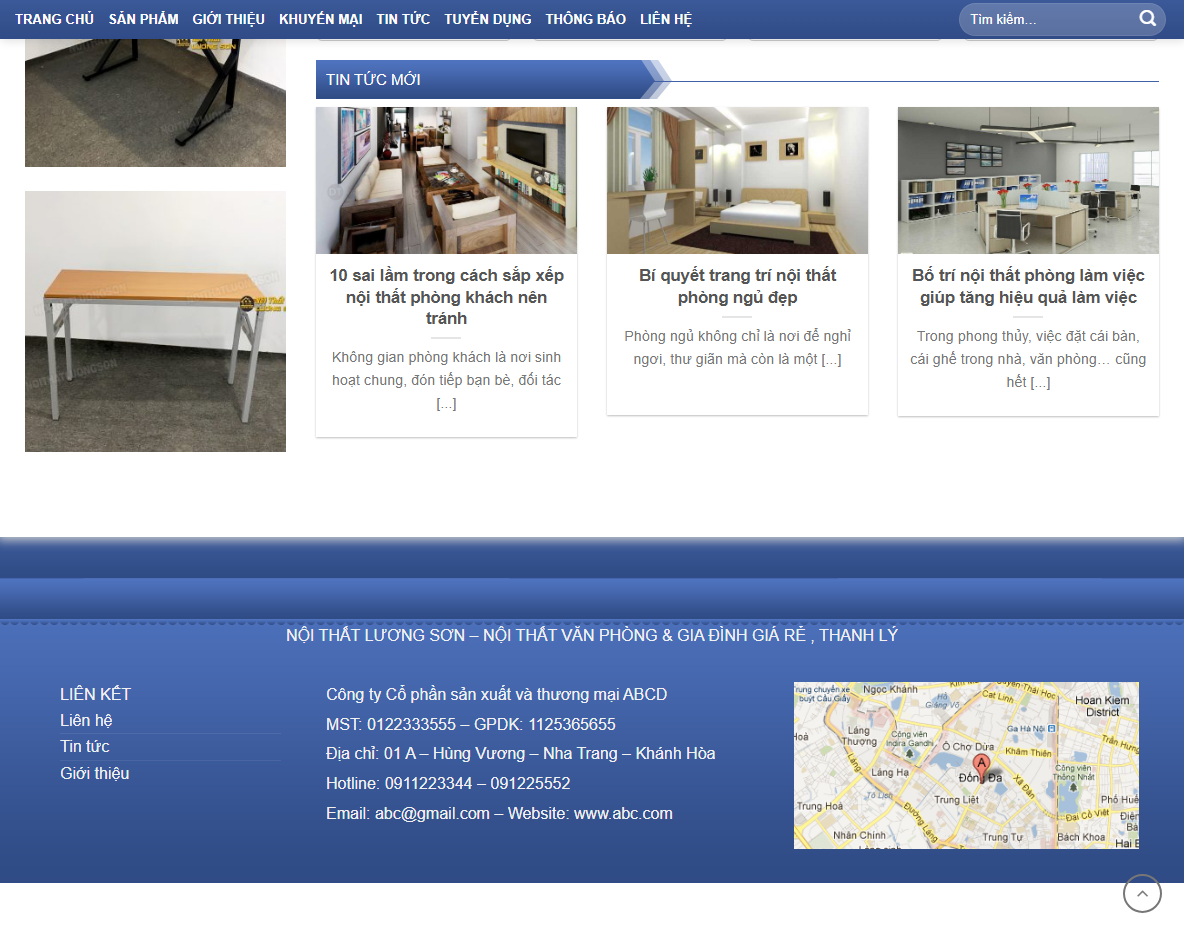The width and height of the screenshot is (1184, 933).
Task: Click the folding table product image
Action: [x=155, y=322]
